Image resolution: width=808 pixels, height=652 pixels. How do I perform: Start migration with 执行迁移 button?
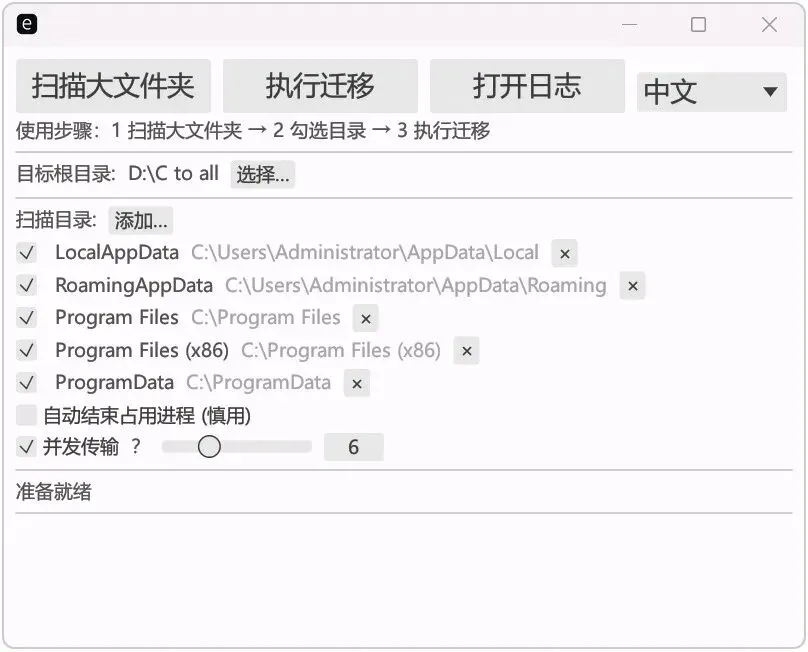click(320, 86)
